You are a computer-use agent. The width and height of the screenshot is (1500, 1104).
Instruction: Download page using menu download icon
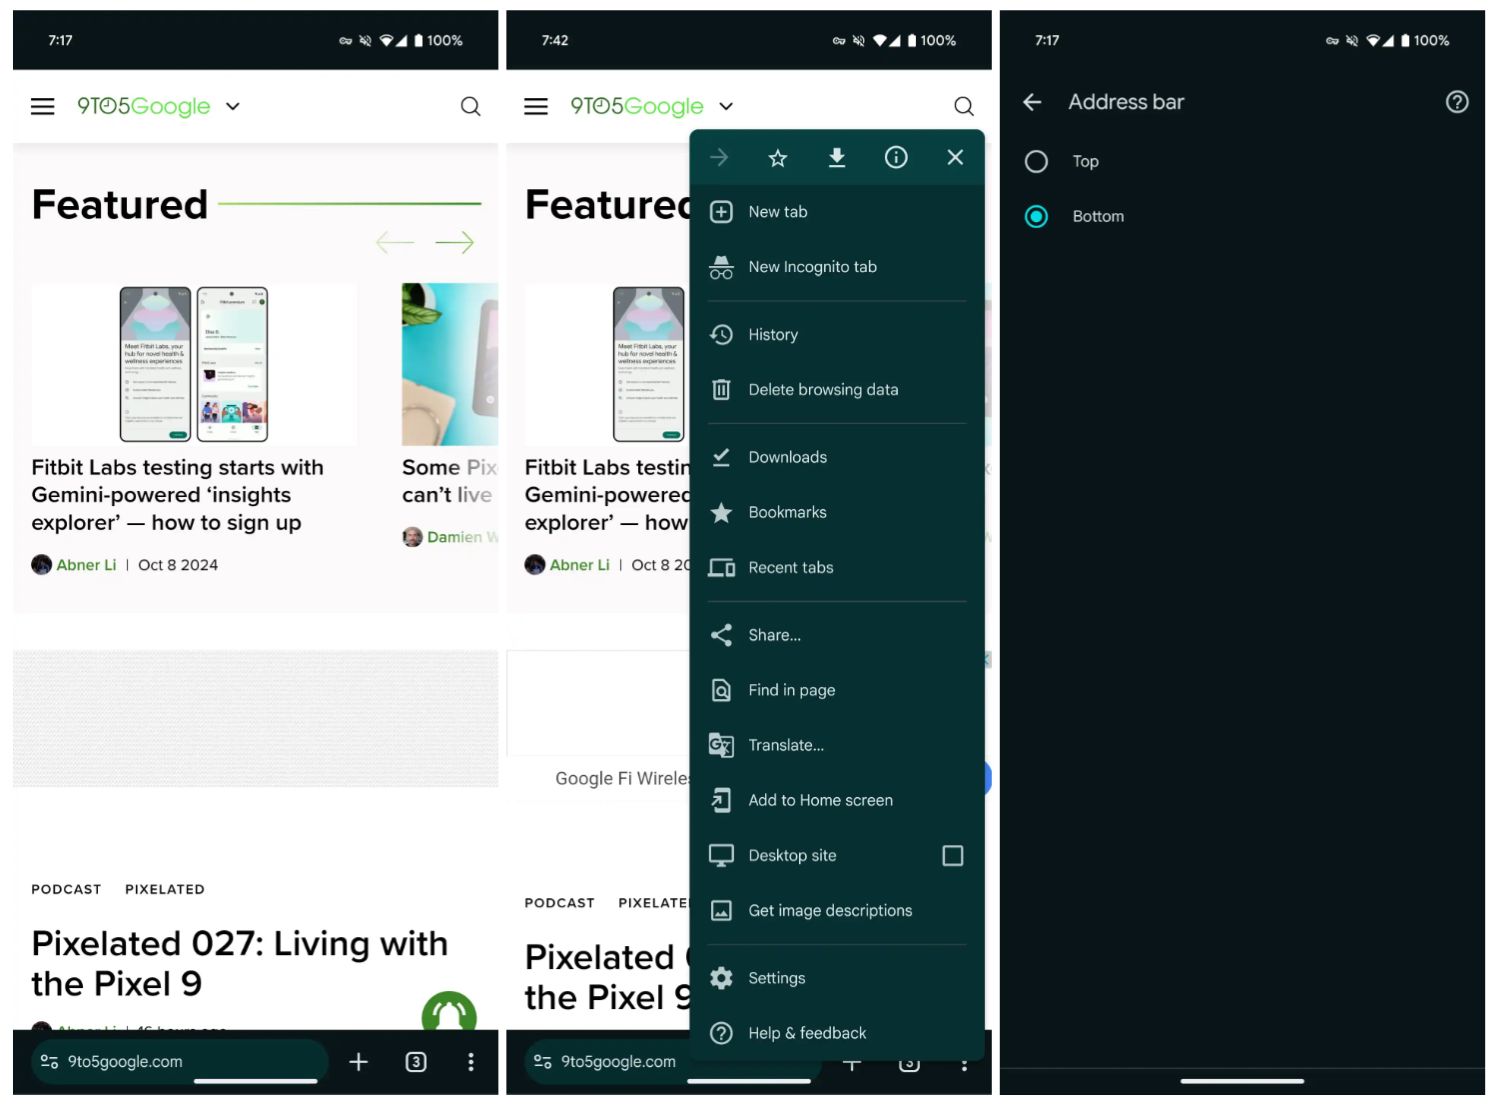[x=837, y=158]
